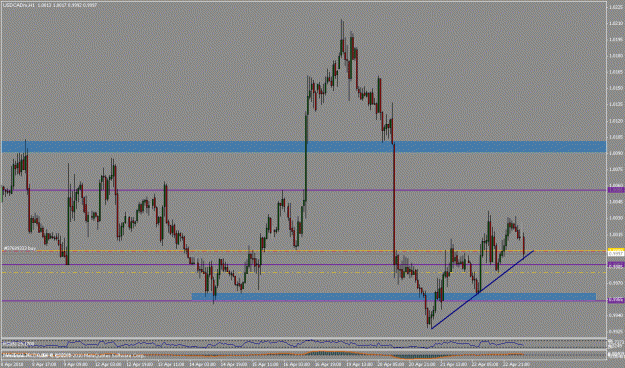Click the tall green breakout candle

[x=306, y=157]
